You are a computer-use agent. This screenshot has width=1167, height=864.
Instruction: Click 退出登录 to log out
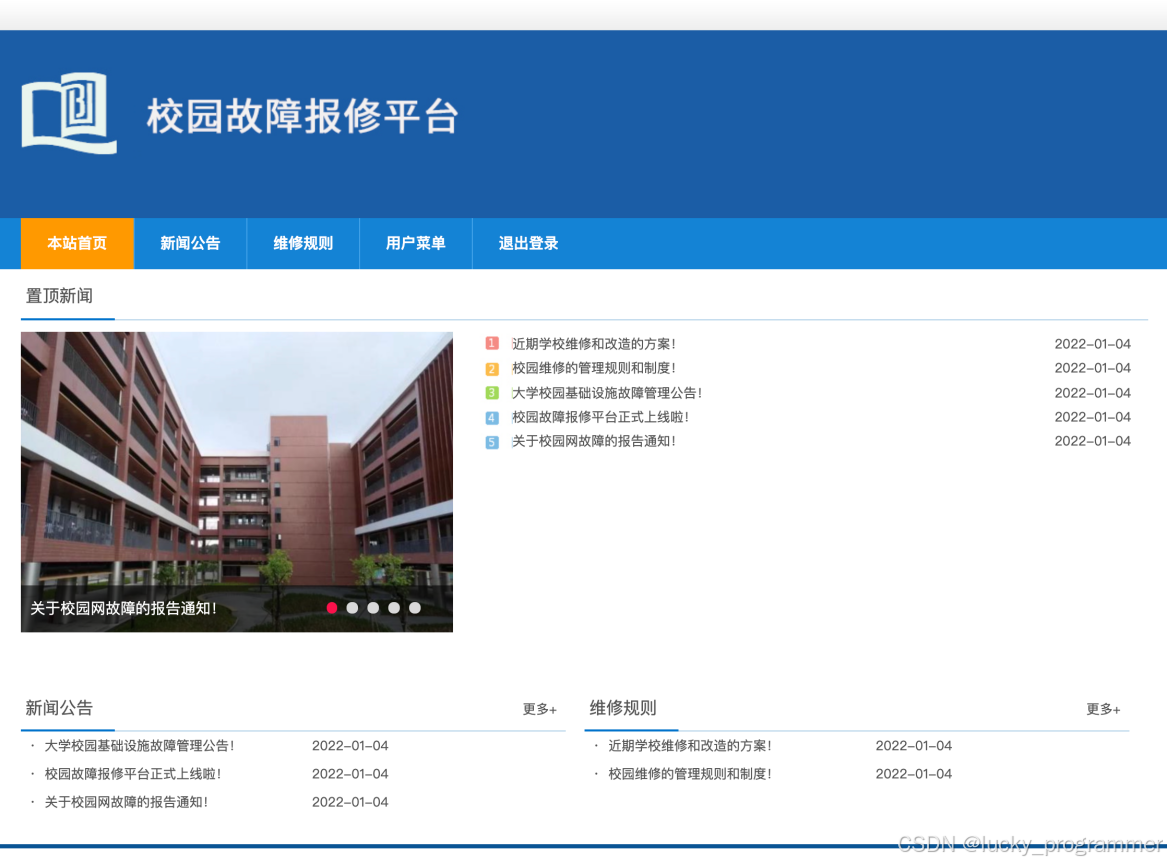coord(527,243)
